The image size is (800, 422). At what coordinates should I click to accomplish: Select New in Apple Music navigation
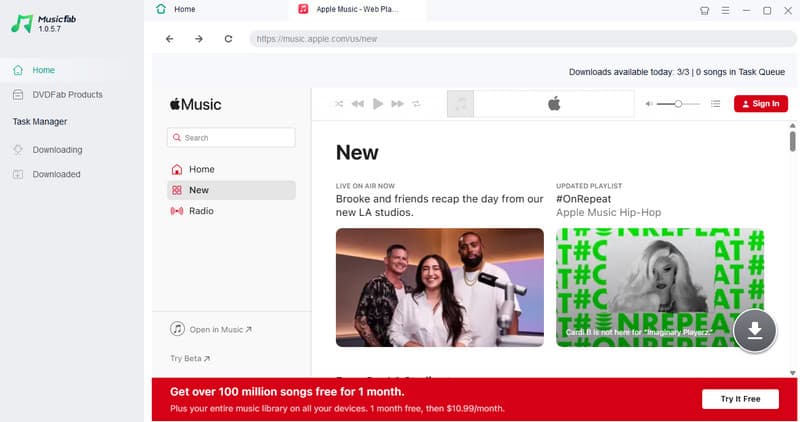point(231,190)
